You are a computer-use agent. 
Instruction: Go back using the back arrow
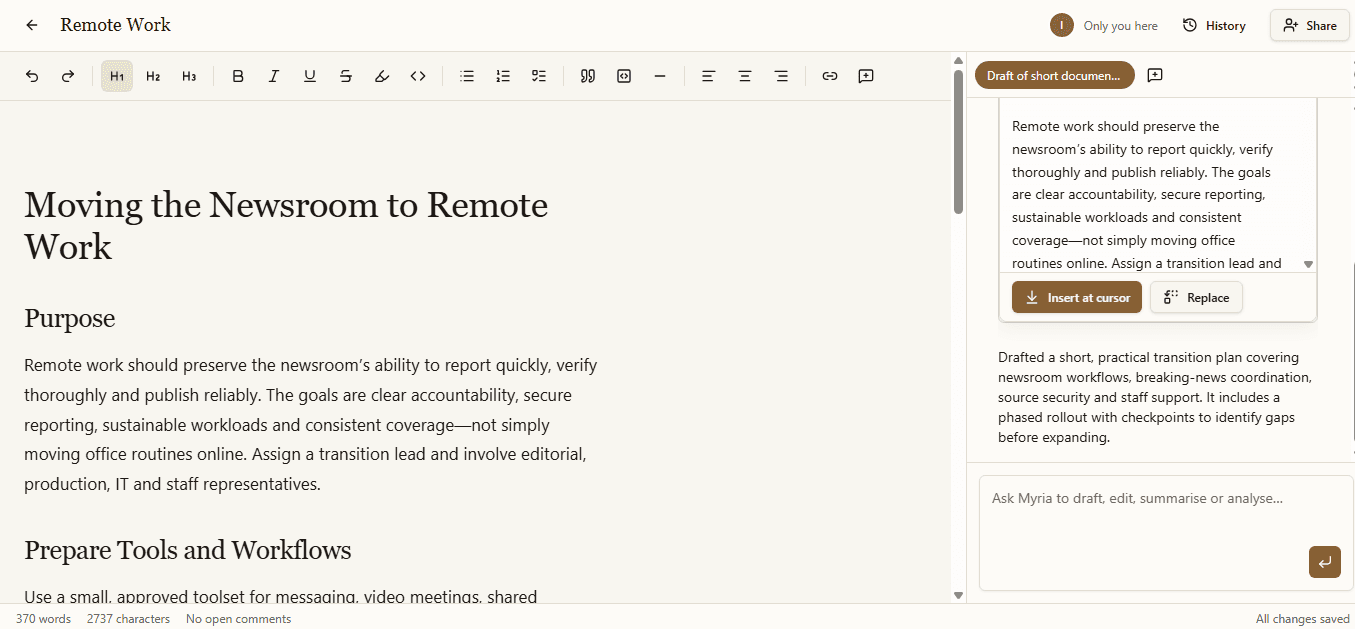32,25
